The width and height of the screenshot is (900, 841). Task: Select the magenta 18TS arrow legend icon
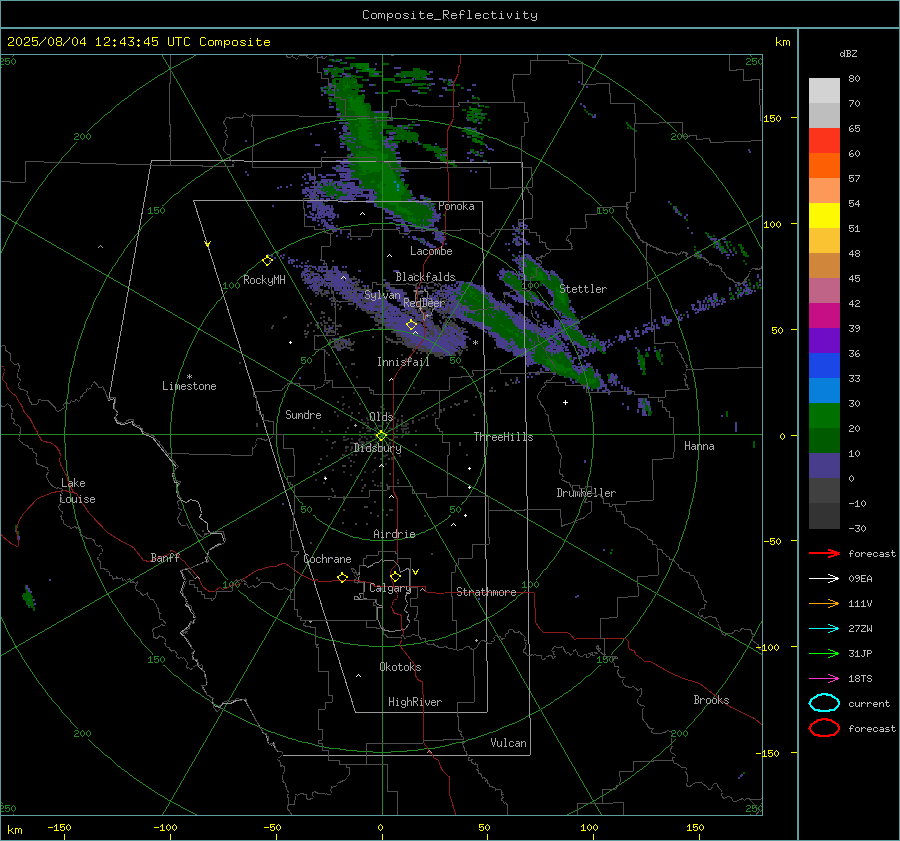[824, 679]
